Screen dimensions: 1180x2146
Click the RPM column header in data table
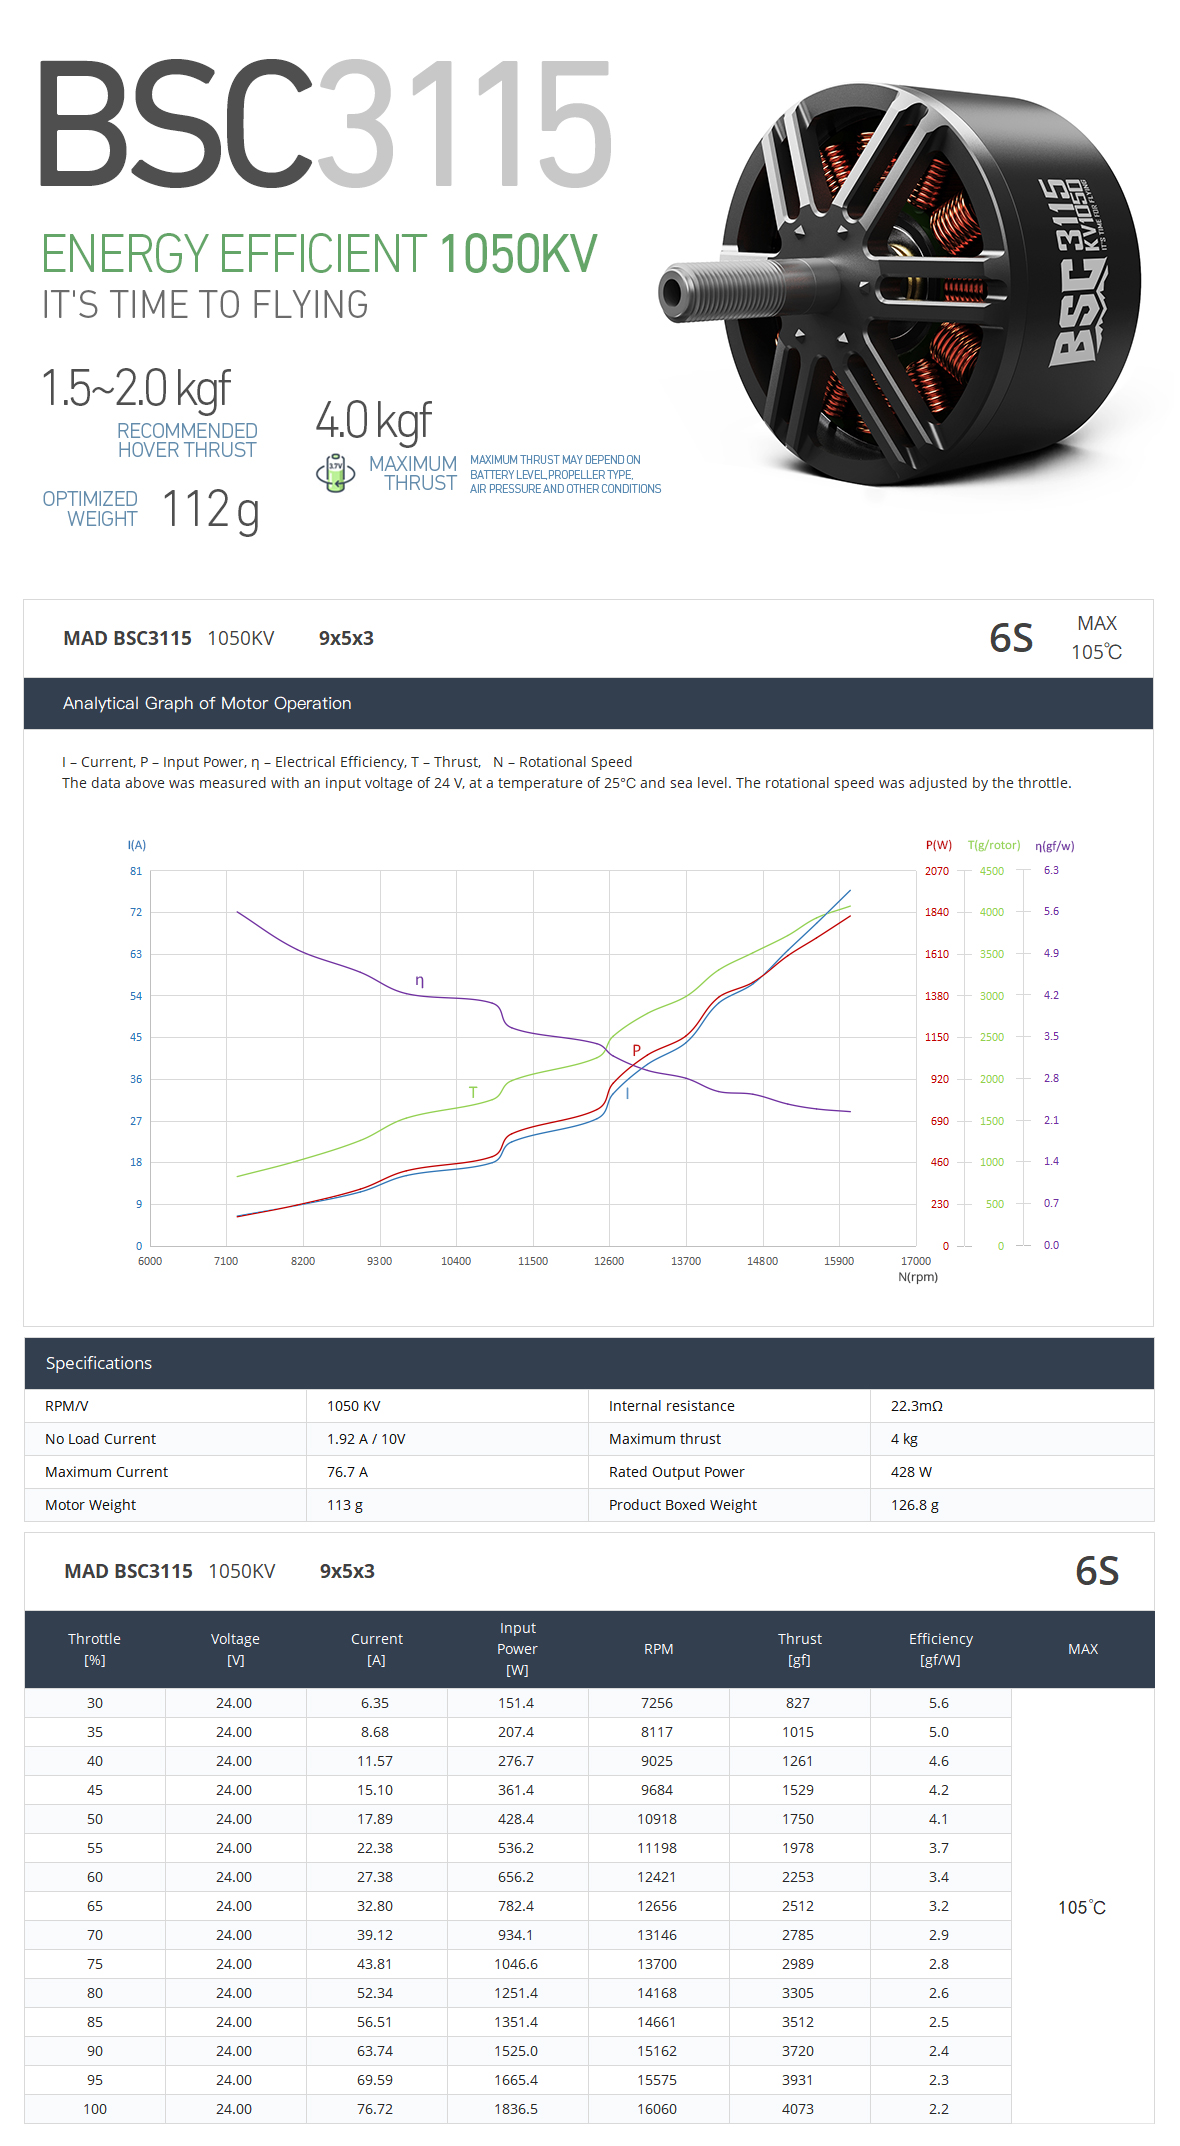(658, 1649)
